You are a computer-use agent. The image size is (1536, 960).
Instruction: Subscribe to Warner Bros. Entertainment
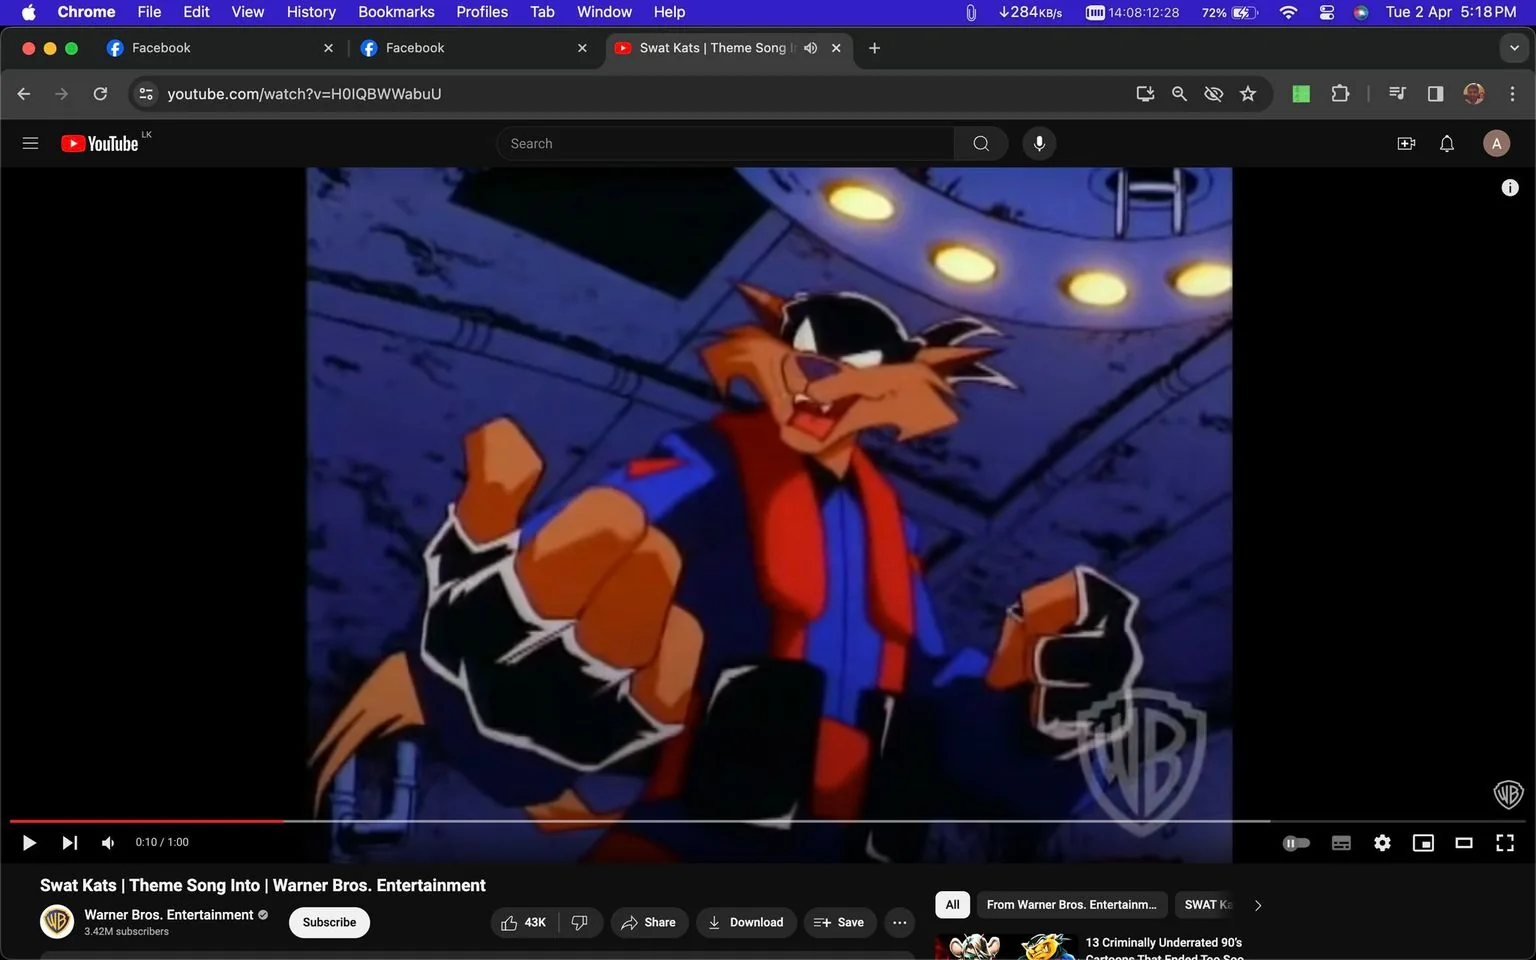[329, 922]
